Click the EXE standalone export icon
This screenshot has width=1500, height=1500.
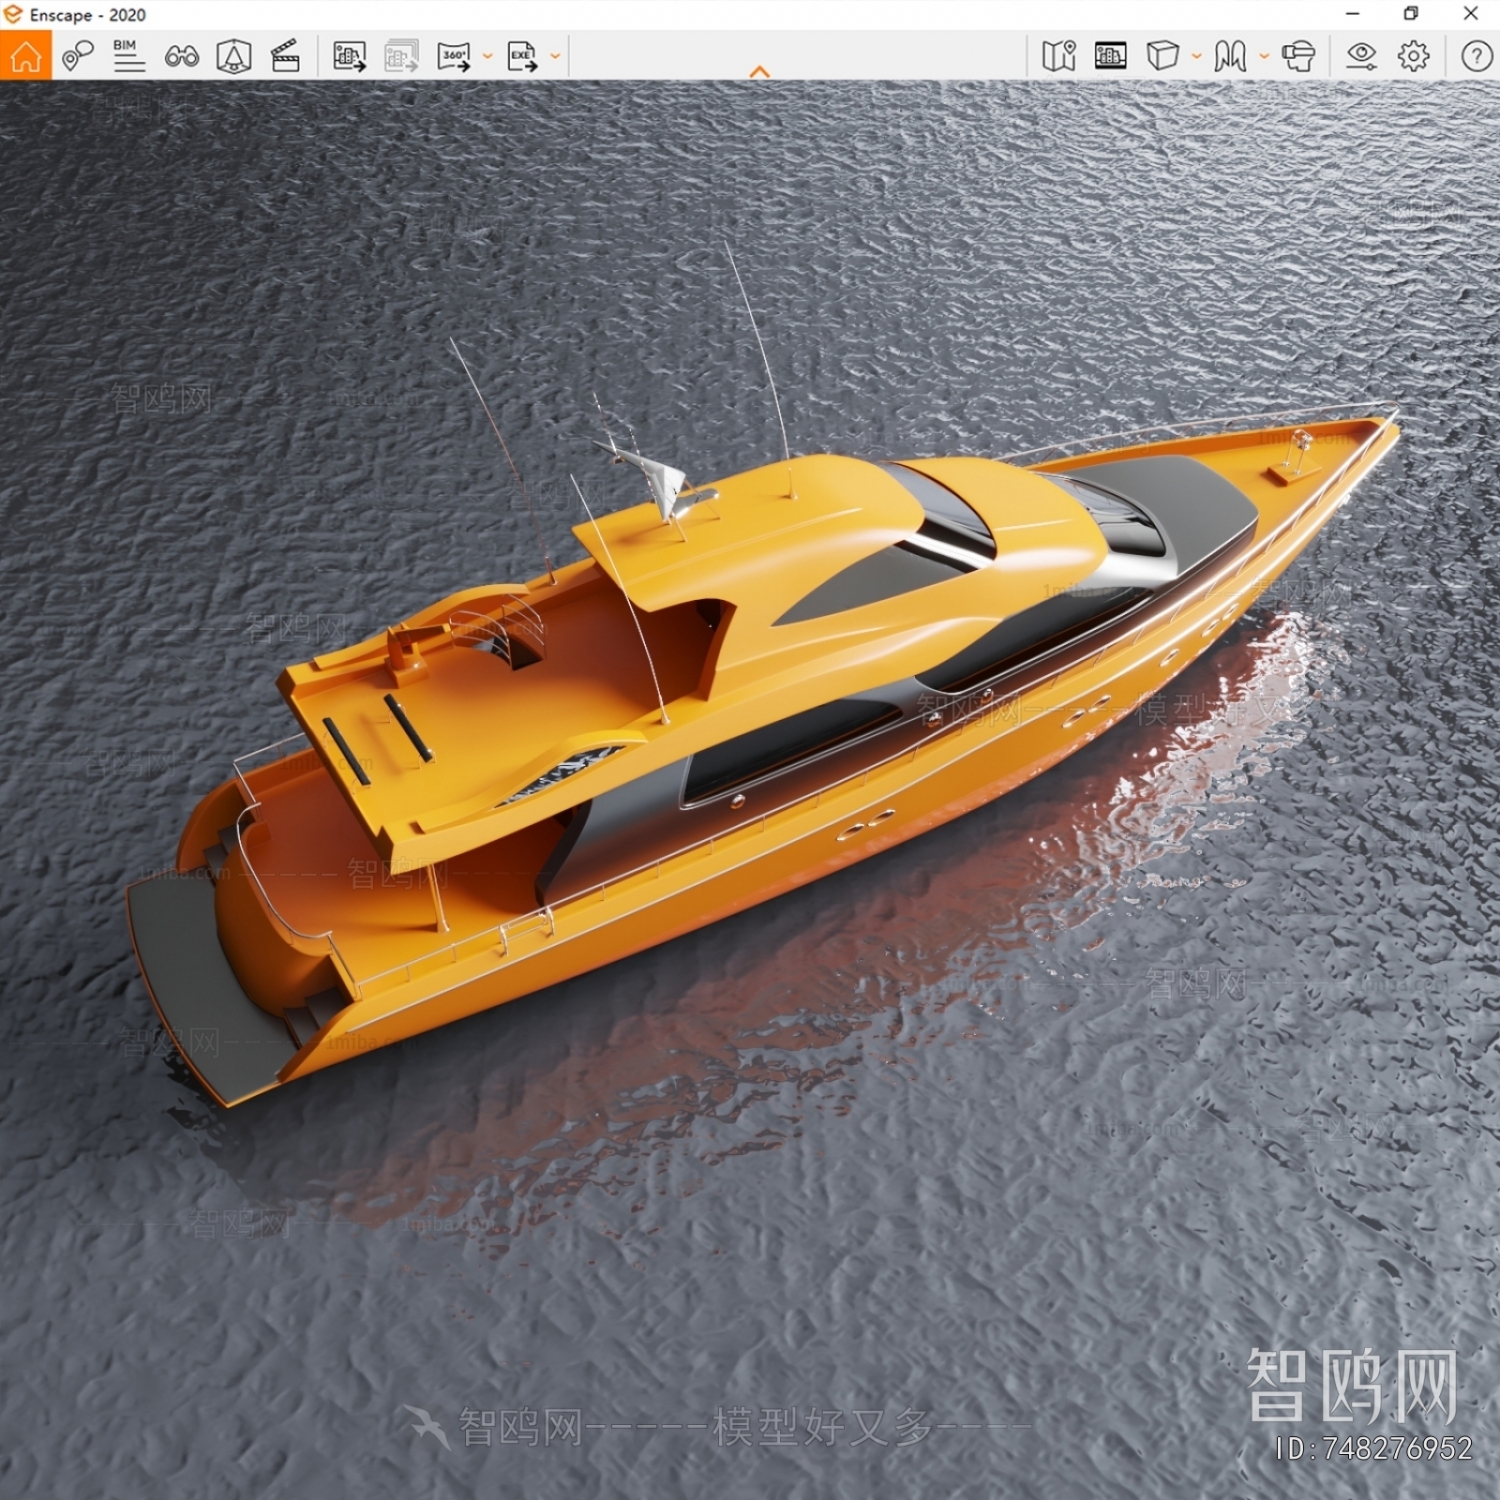[x=523, y=56]
